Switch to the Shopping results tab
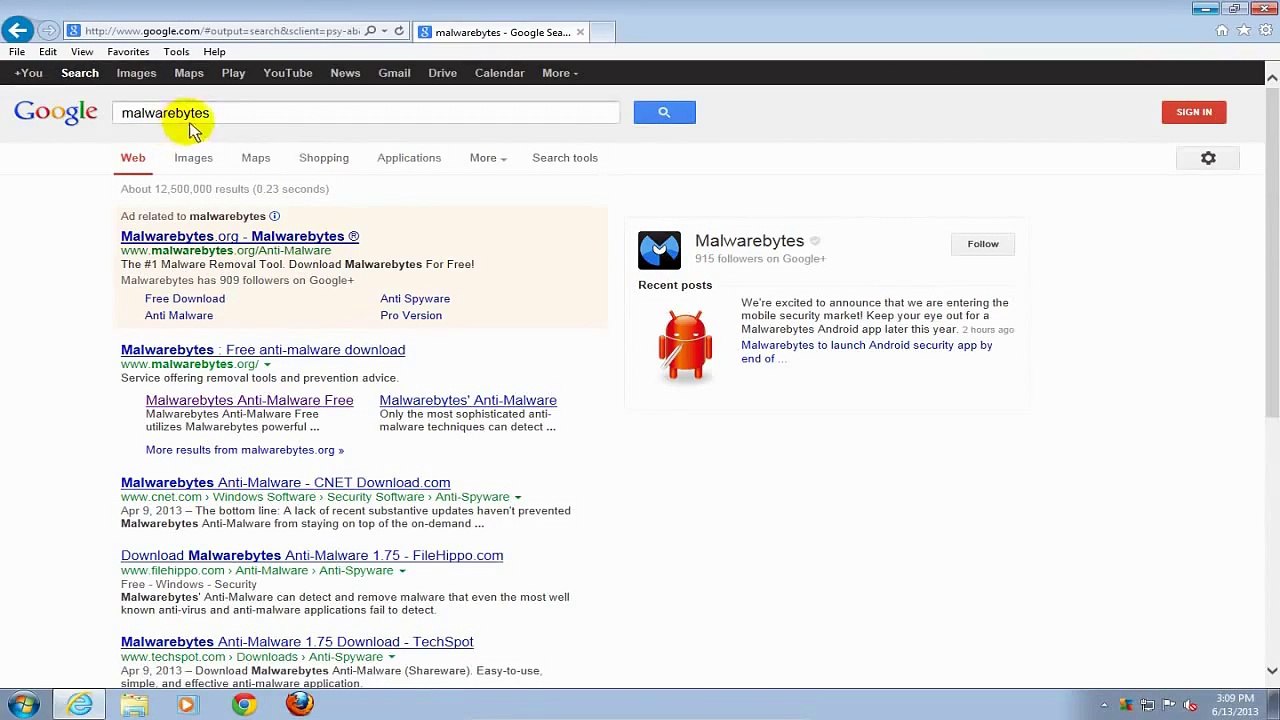This screenshot has width=1280, height=720. click(x=324, y=158)
